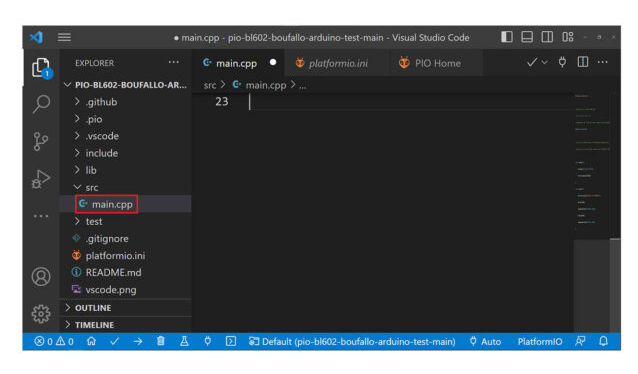Open notifications bell in status bar
The image size is (638, 374).
(603, 341)
